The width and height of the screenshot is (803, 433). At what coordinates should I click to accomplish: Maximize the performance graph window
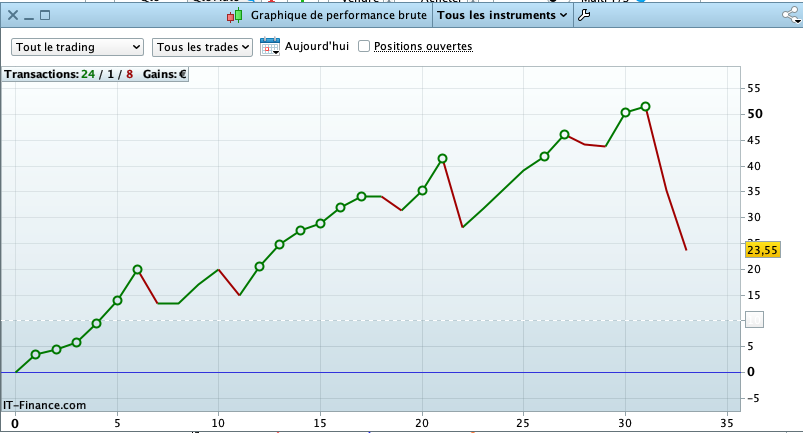tap(45, 15)
